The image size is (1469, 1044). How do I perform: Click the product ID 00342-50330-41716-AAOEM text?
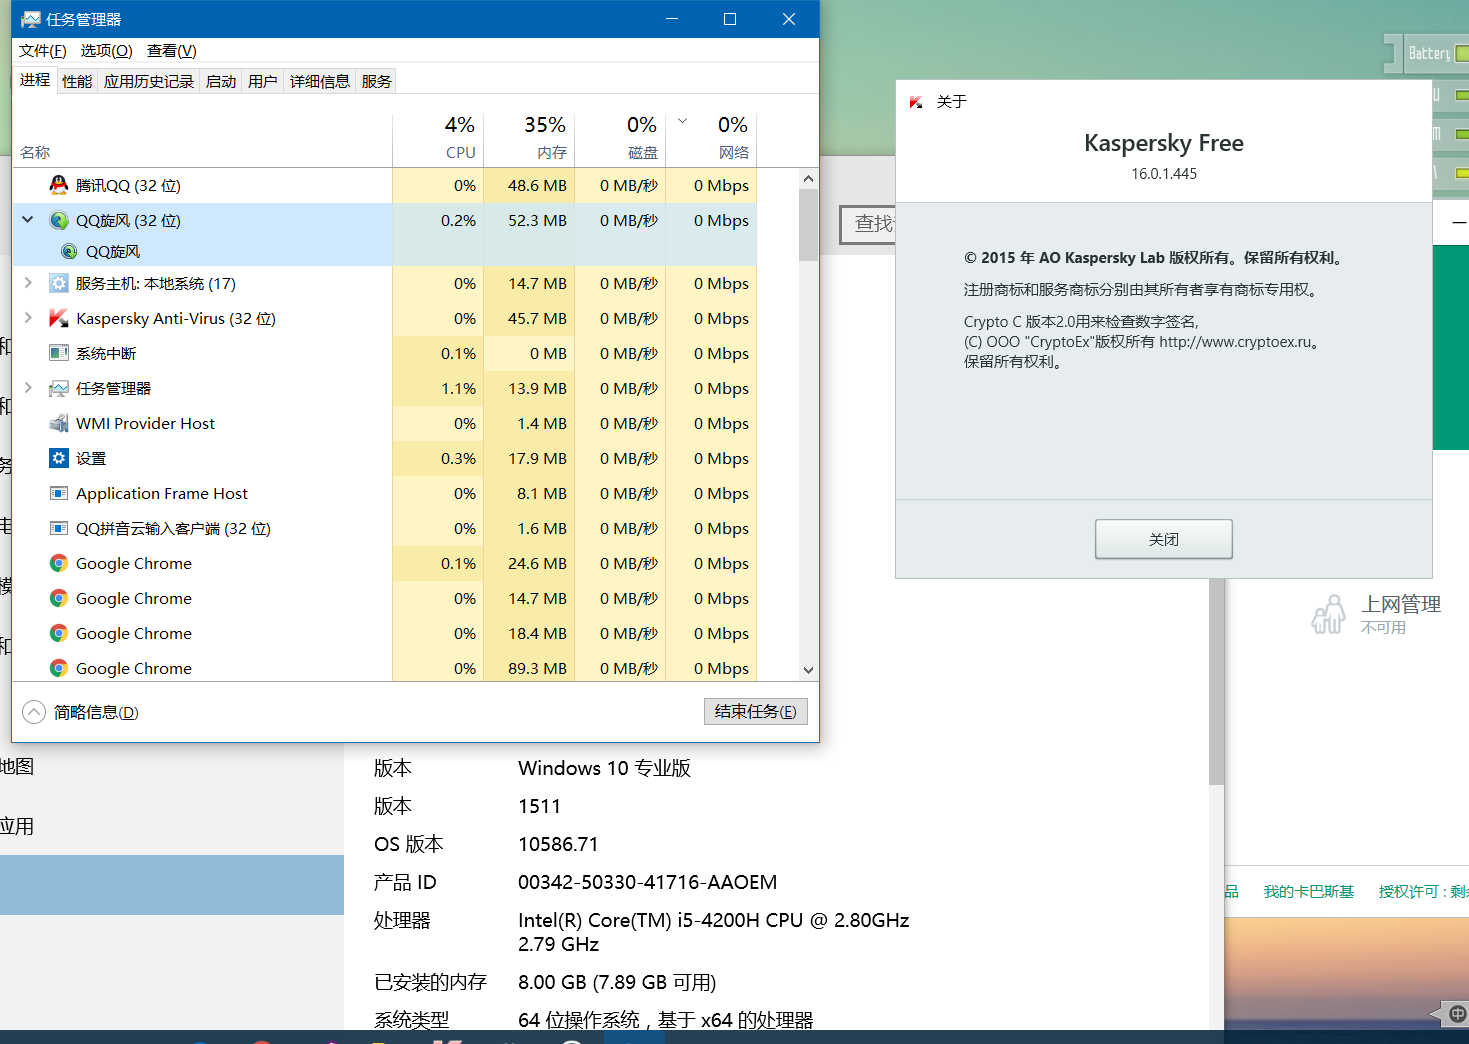(647, 882)
